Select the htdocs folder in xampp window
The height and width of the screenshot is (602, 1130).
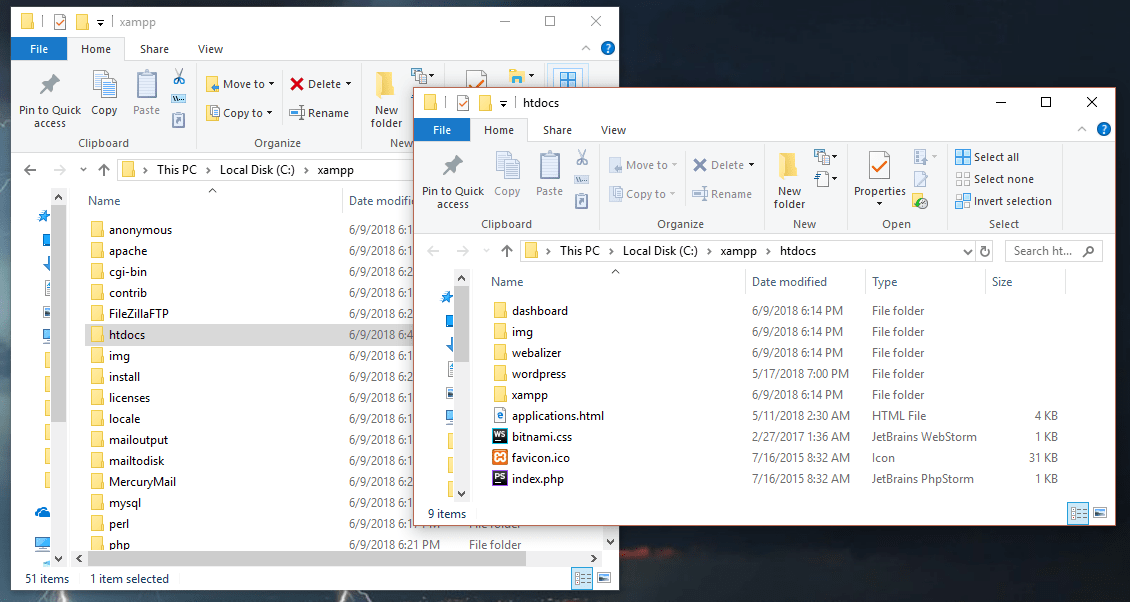pyautogui.click(x=127, y=335)
